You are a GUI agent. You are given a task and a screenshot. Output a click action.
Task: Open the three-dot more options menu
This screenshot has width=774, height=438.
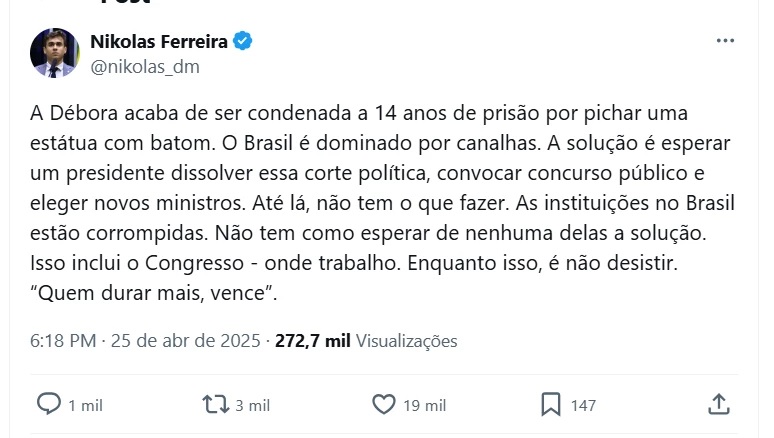click(x=726, y=42)
